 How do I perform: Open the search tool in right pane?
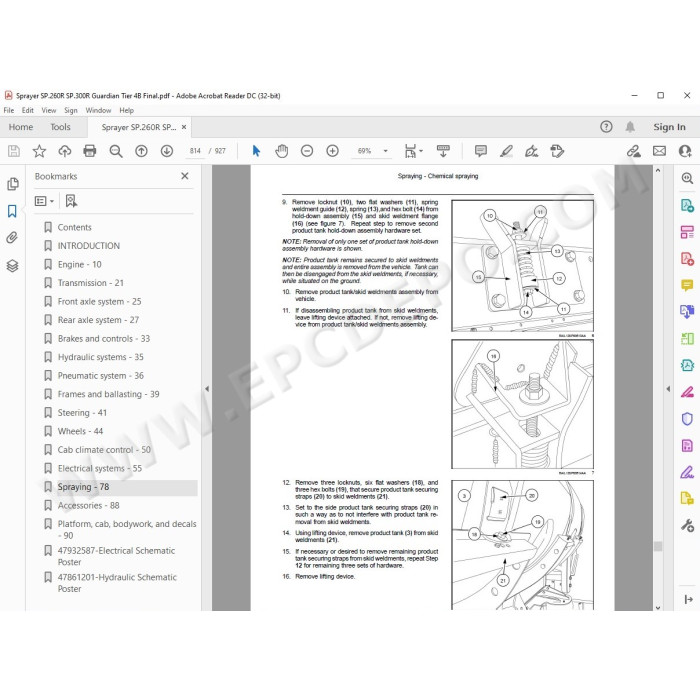687,179
